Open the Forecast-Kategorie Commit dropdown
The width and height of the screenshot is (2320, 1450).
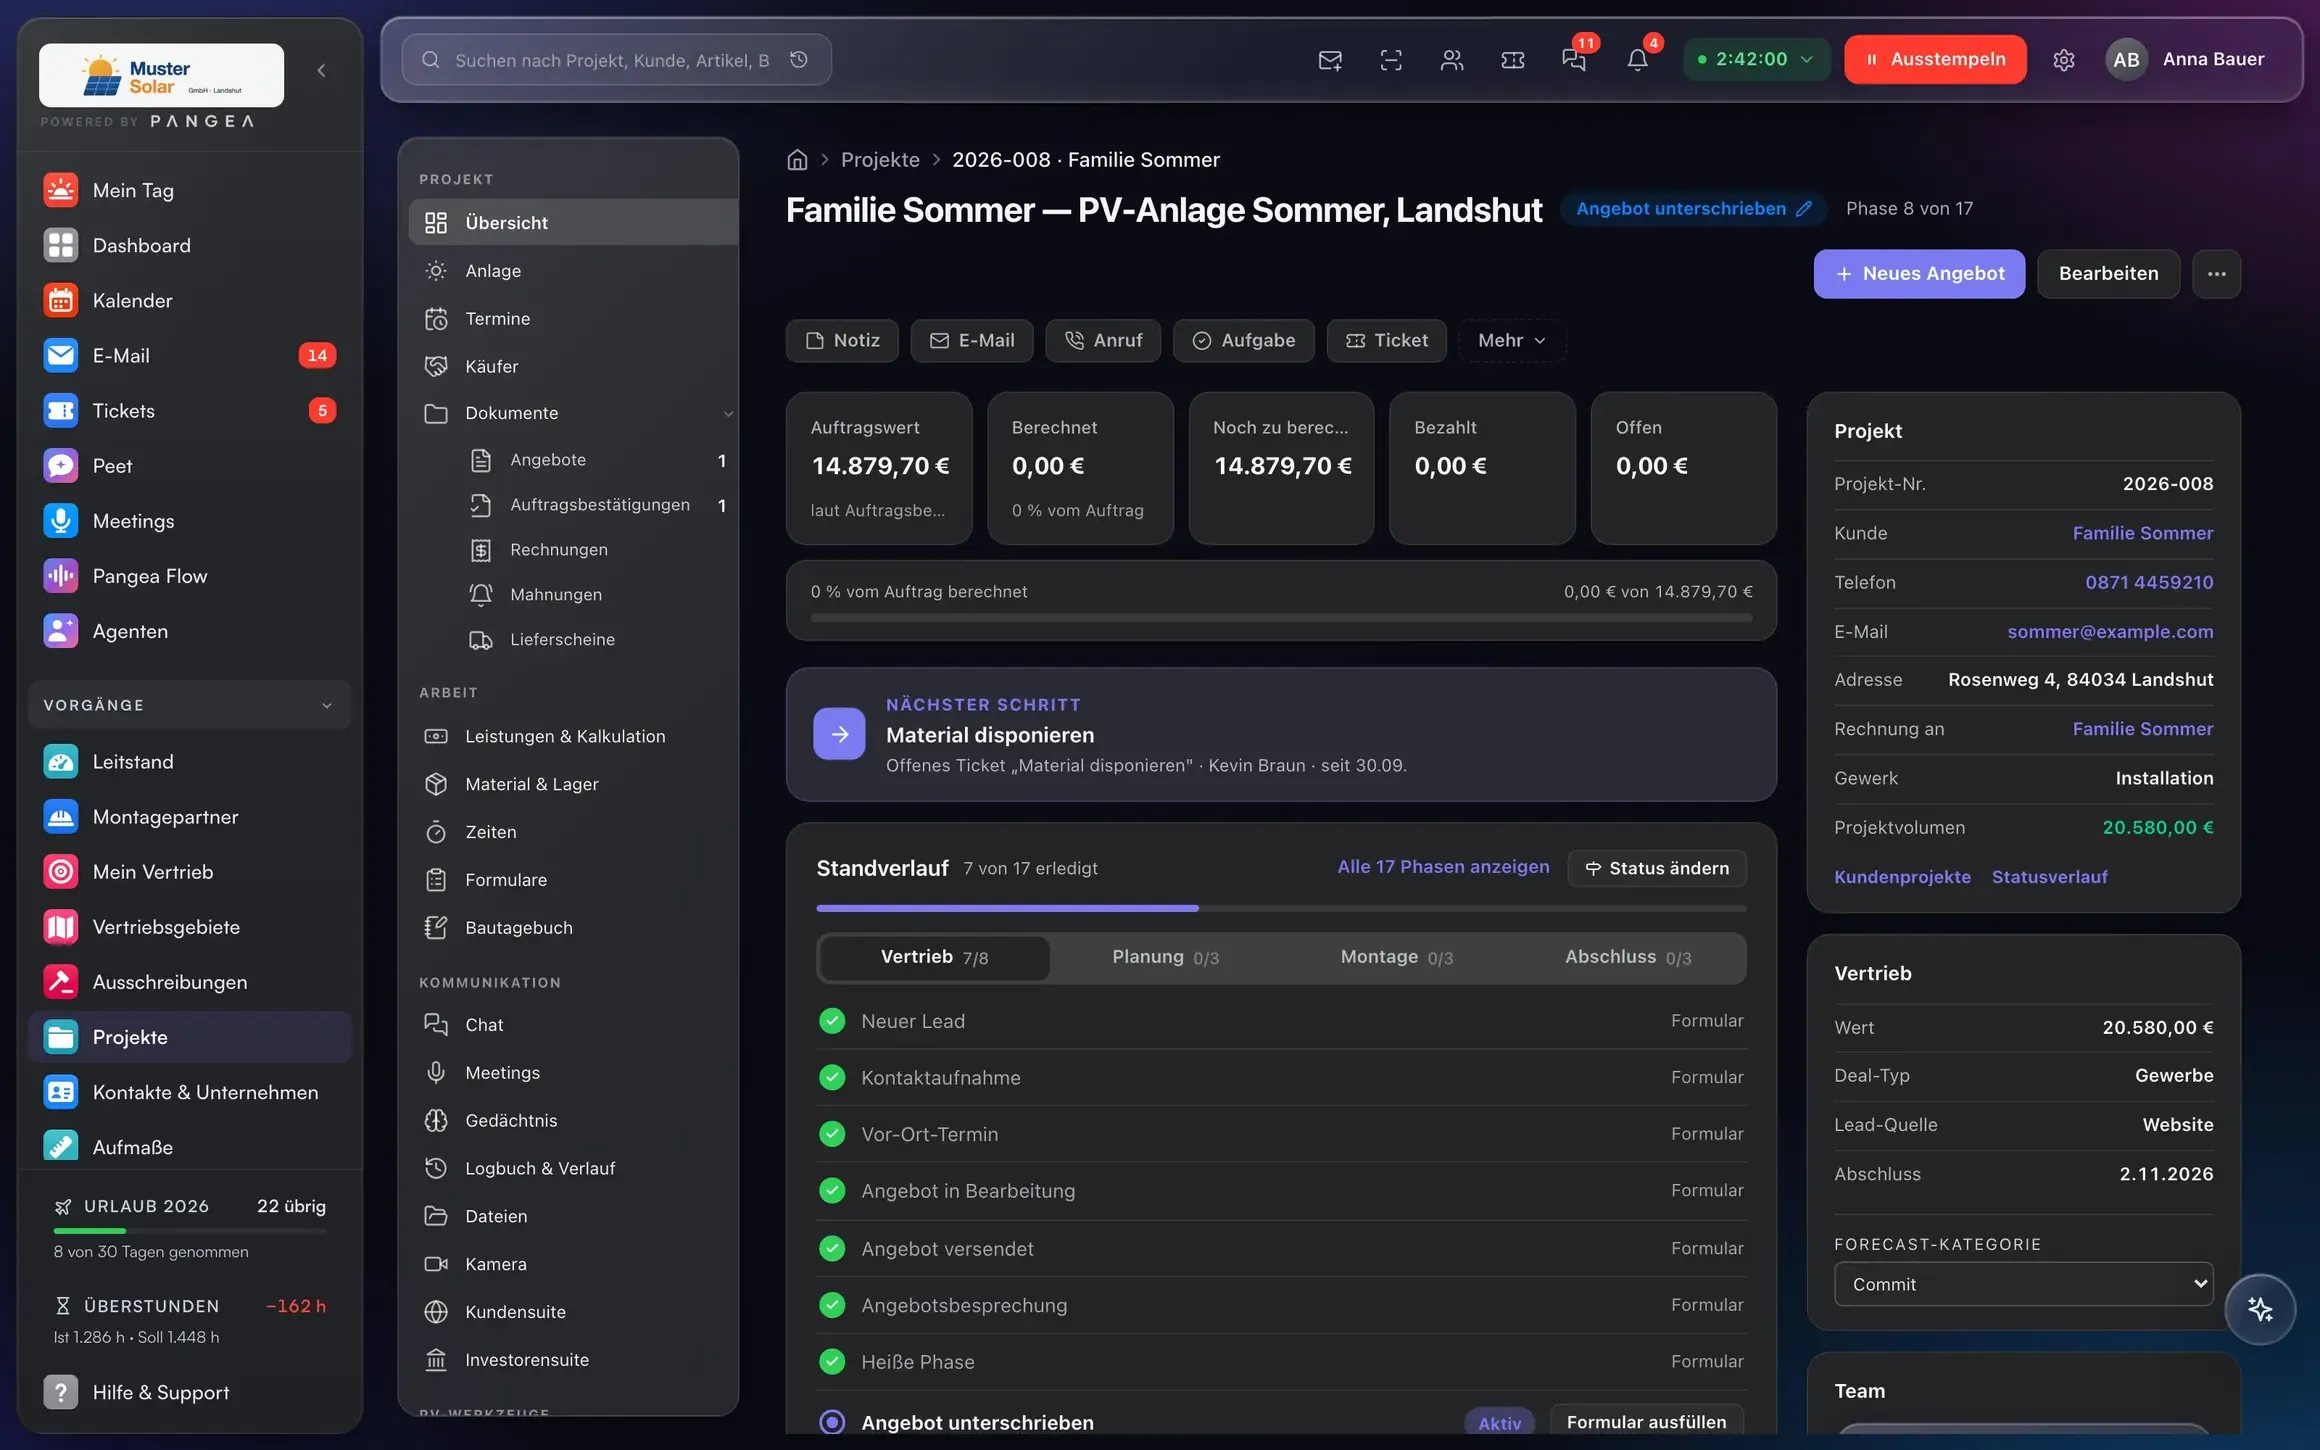pos(2023,1284)
